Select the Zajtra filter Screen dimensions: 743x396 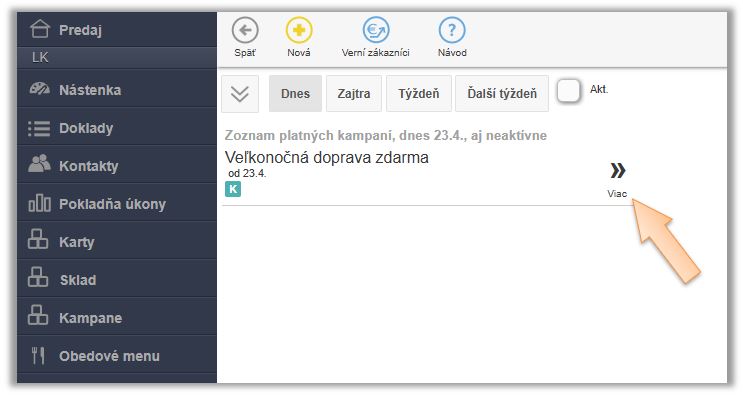[354, 94]
